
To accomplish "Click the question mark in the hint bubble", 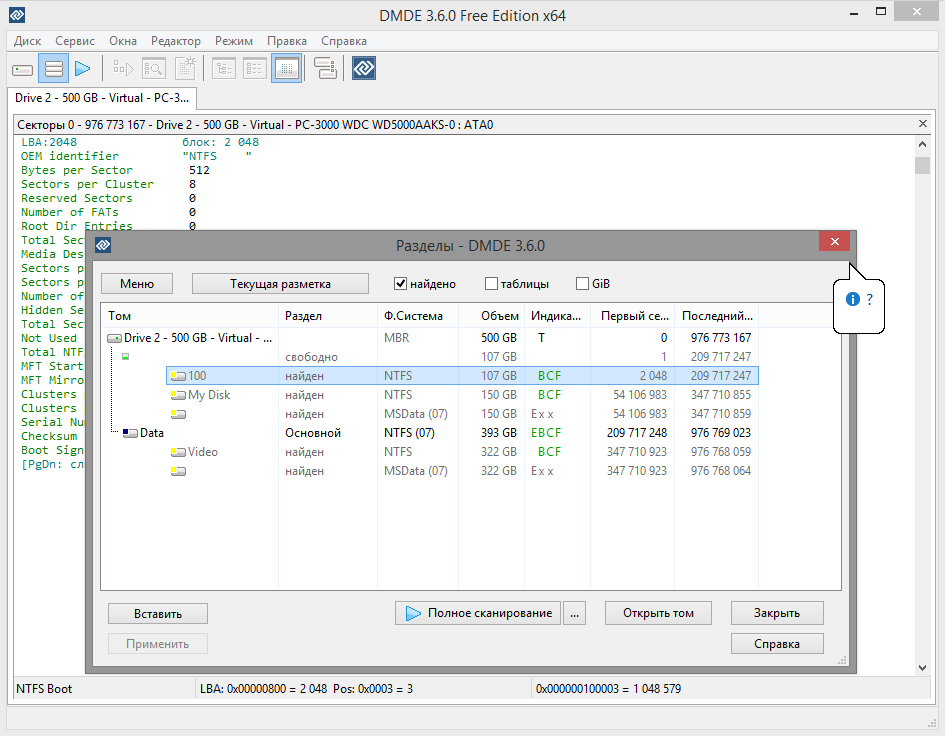I will [870, 299].
